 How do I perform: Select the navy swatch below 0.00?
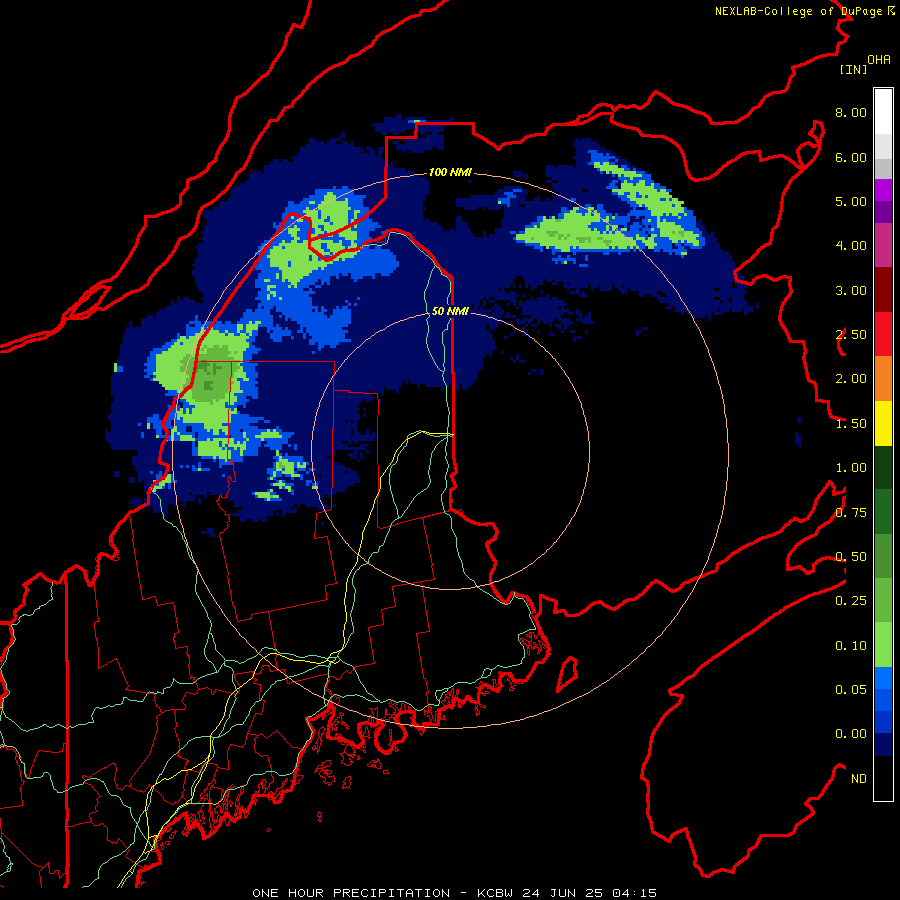pyautogui.click(x=883, y=745)
